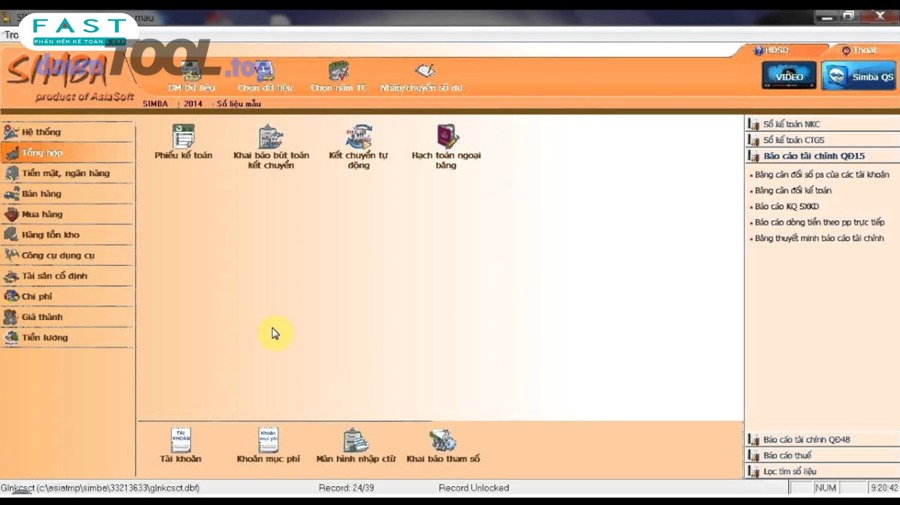Viewport: 900px width, 505px height.
Task: Click Record Unlocked status text
Action: tap(474, 488)
